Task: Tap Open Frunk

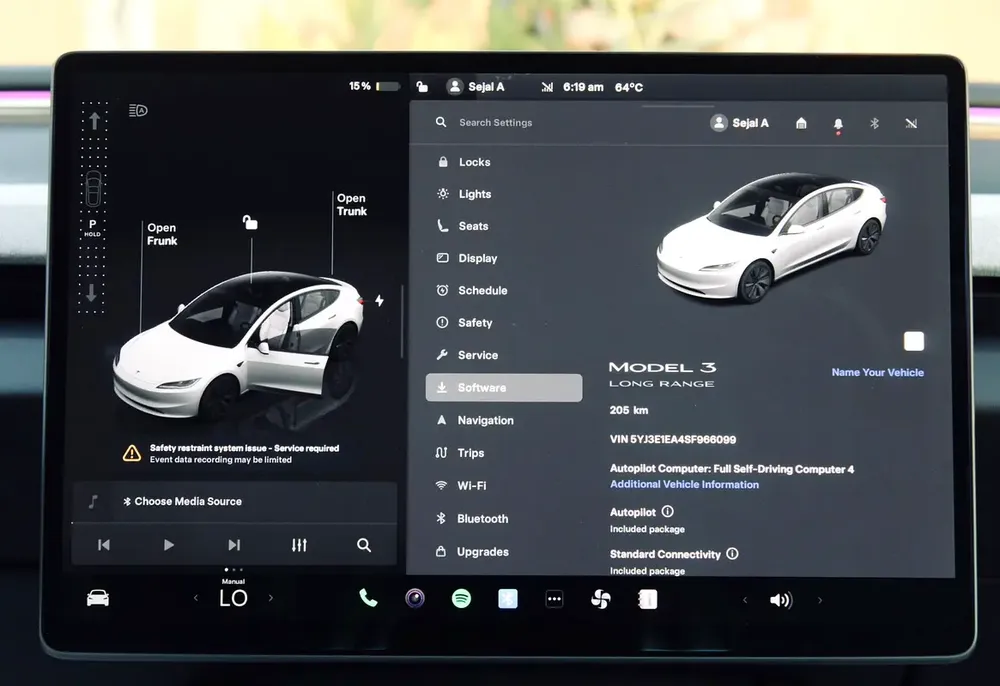Action: 162,234
